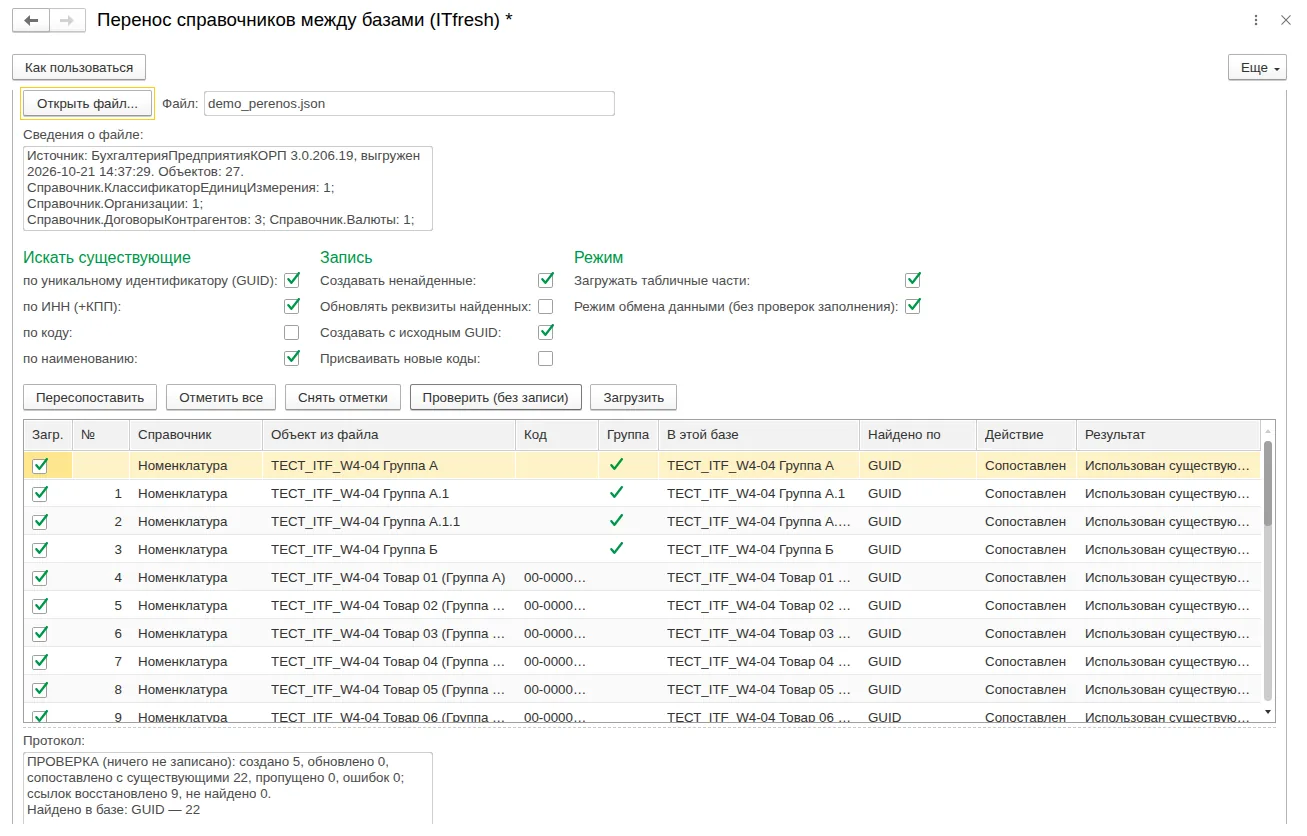Click the table scrollbar's down arrow
The image size is (1307, 836).
[1268, 711]
